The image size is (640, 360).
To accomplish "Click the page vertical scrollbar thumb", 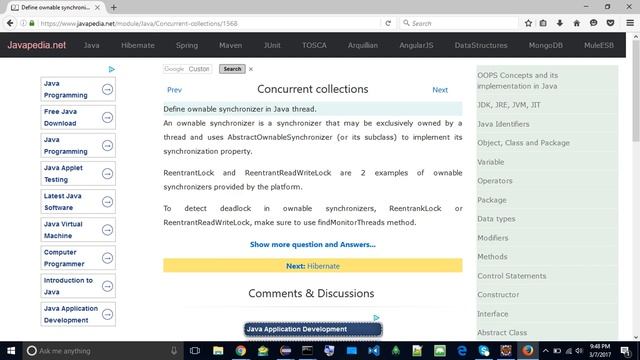I will (636, 91).
